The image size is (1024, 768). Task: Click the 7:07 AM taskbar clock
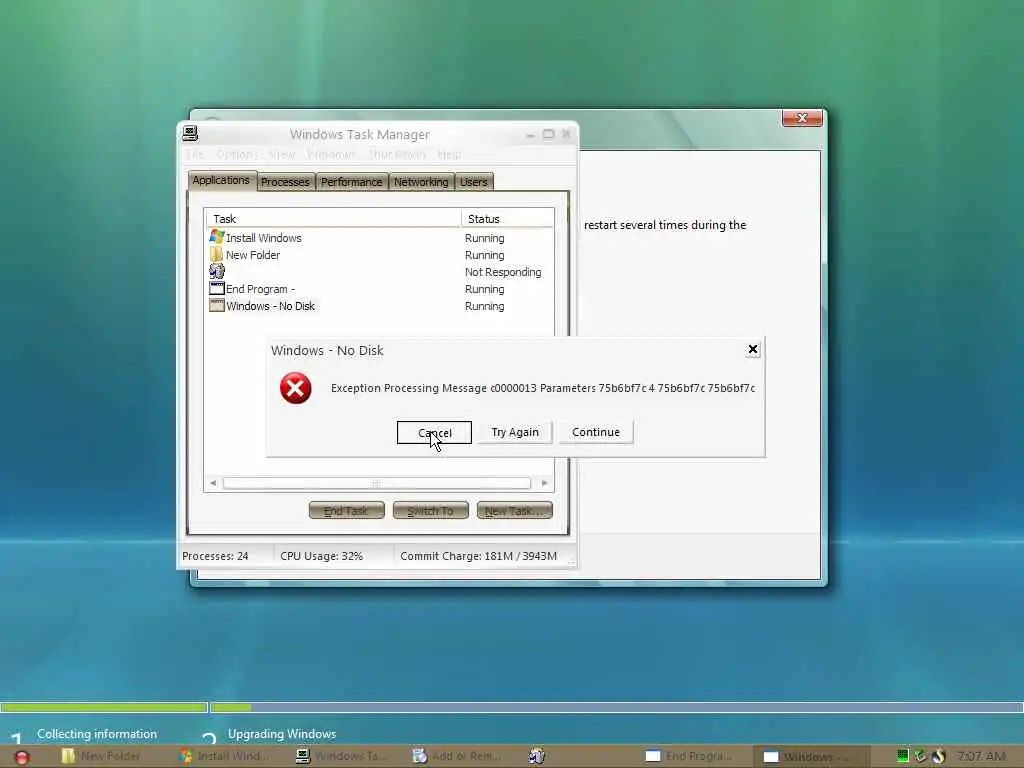(x=982, y=756)
